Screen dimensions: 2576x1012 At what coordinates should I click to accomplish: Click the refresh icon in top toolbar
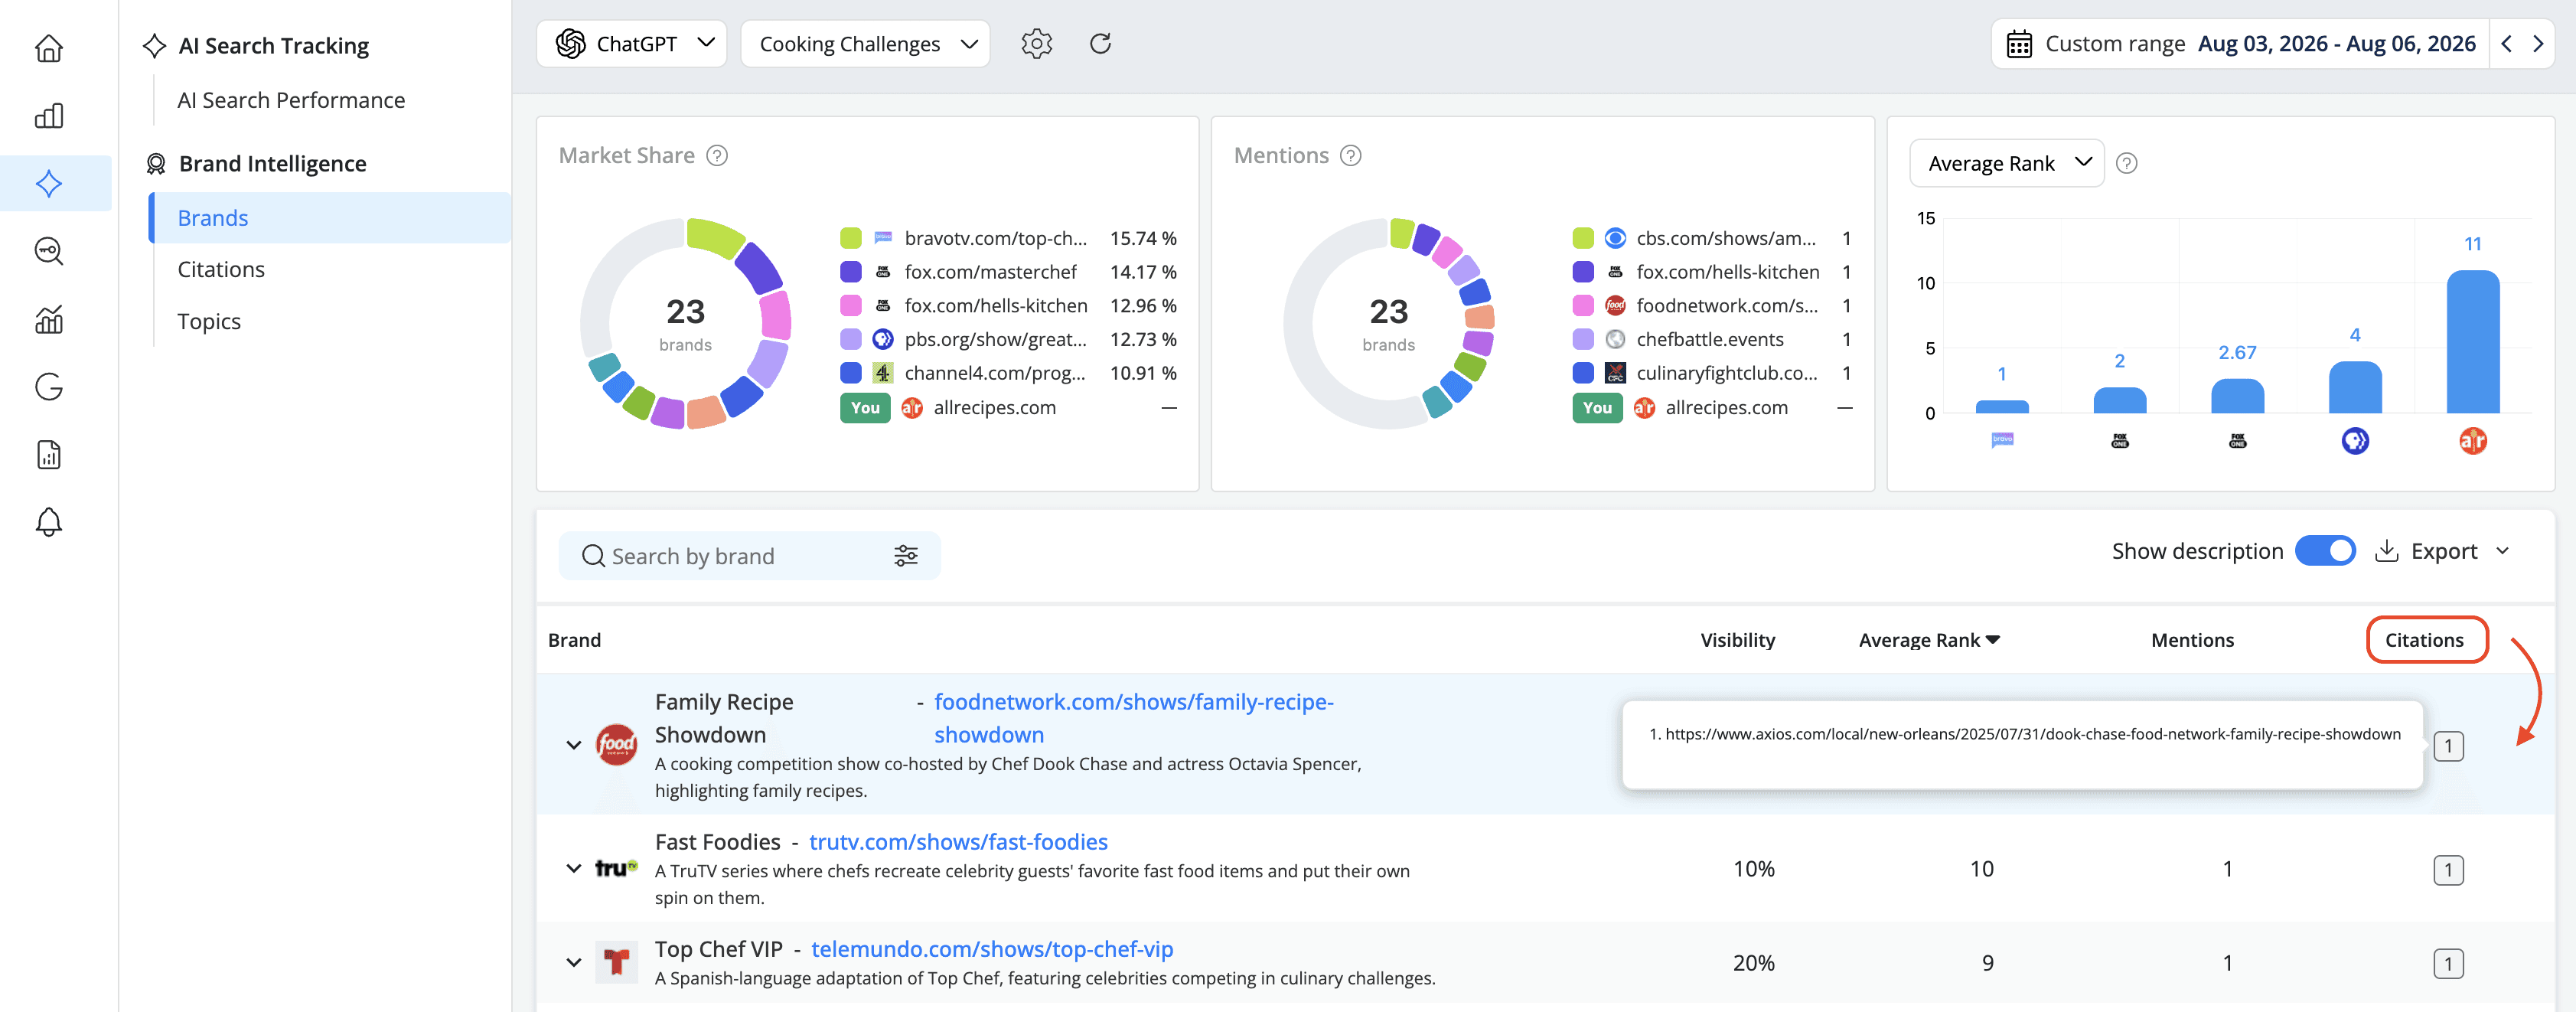tap(1100, 44)
